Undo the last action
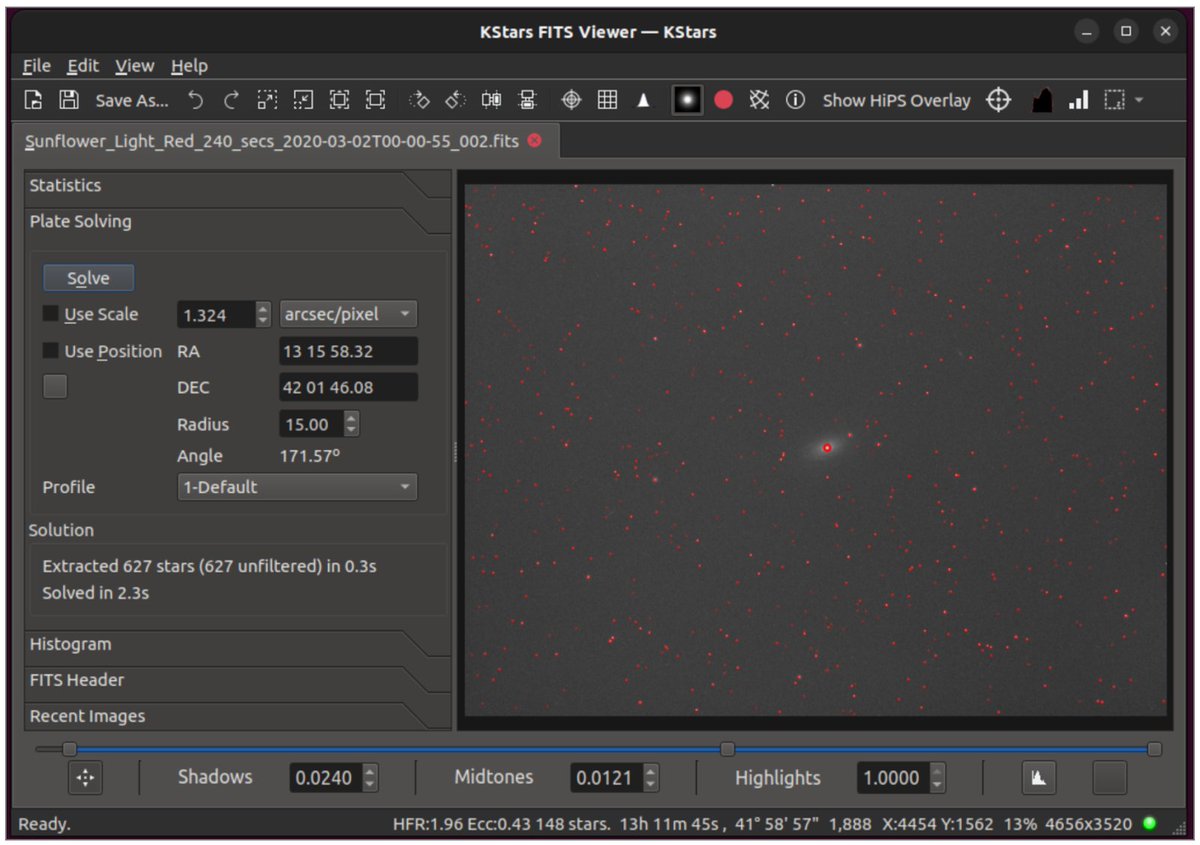This screenshot has width=1200, height=845. click(196, 100)
